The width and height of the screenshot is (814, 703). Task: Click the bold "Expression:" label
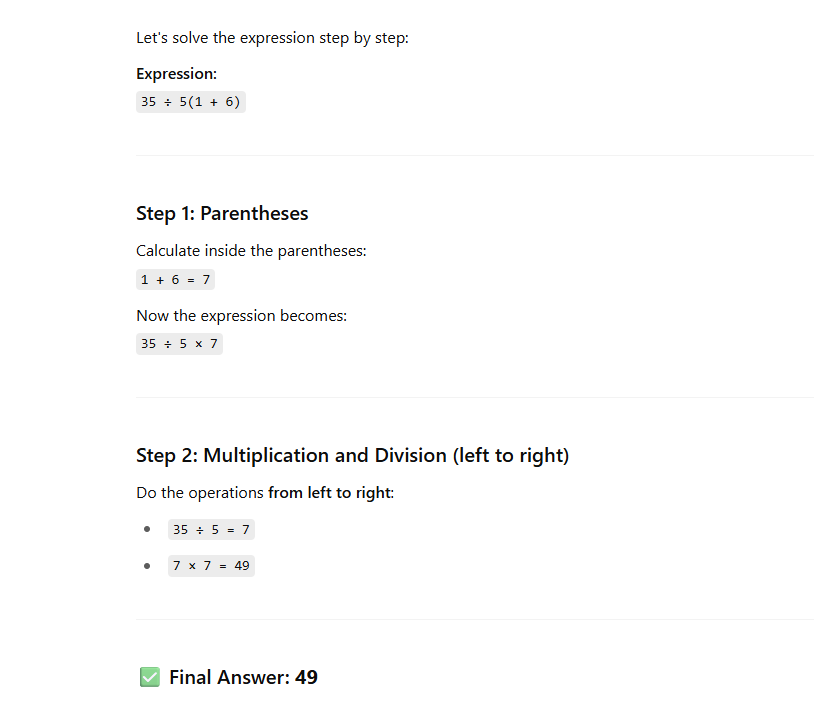coord(176,74)
